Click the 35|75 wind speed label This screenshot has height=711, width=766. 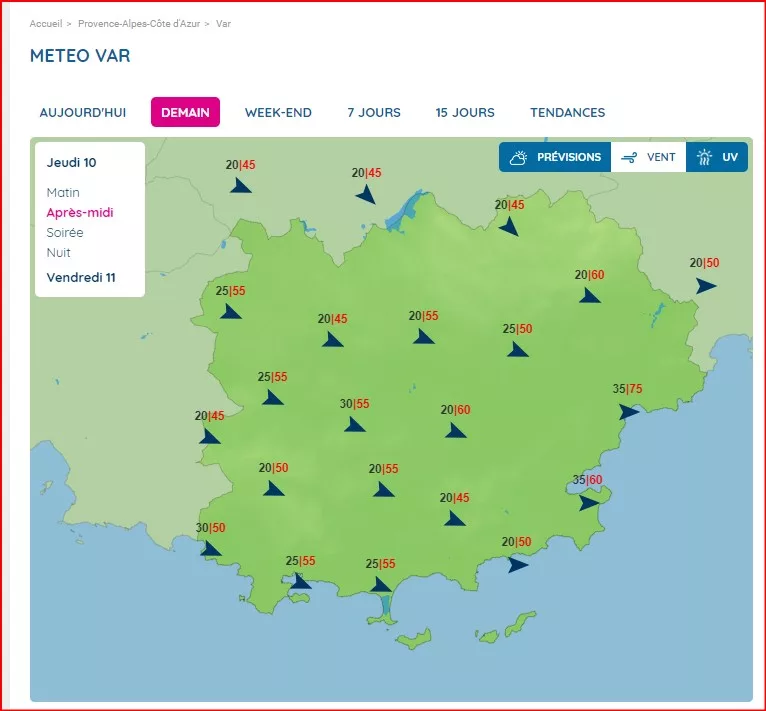point(627,389)
